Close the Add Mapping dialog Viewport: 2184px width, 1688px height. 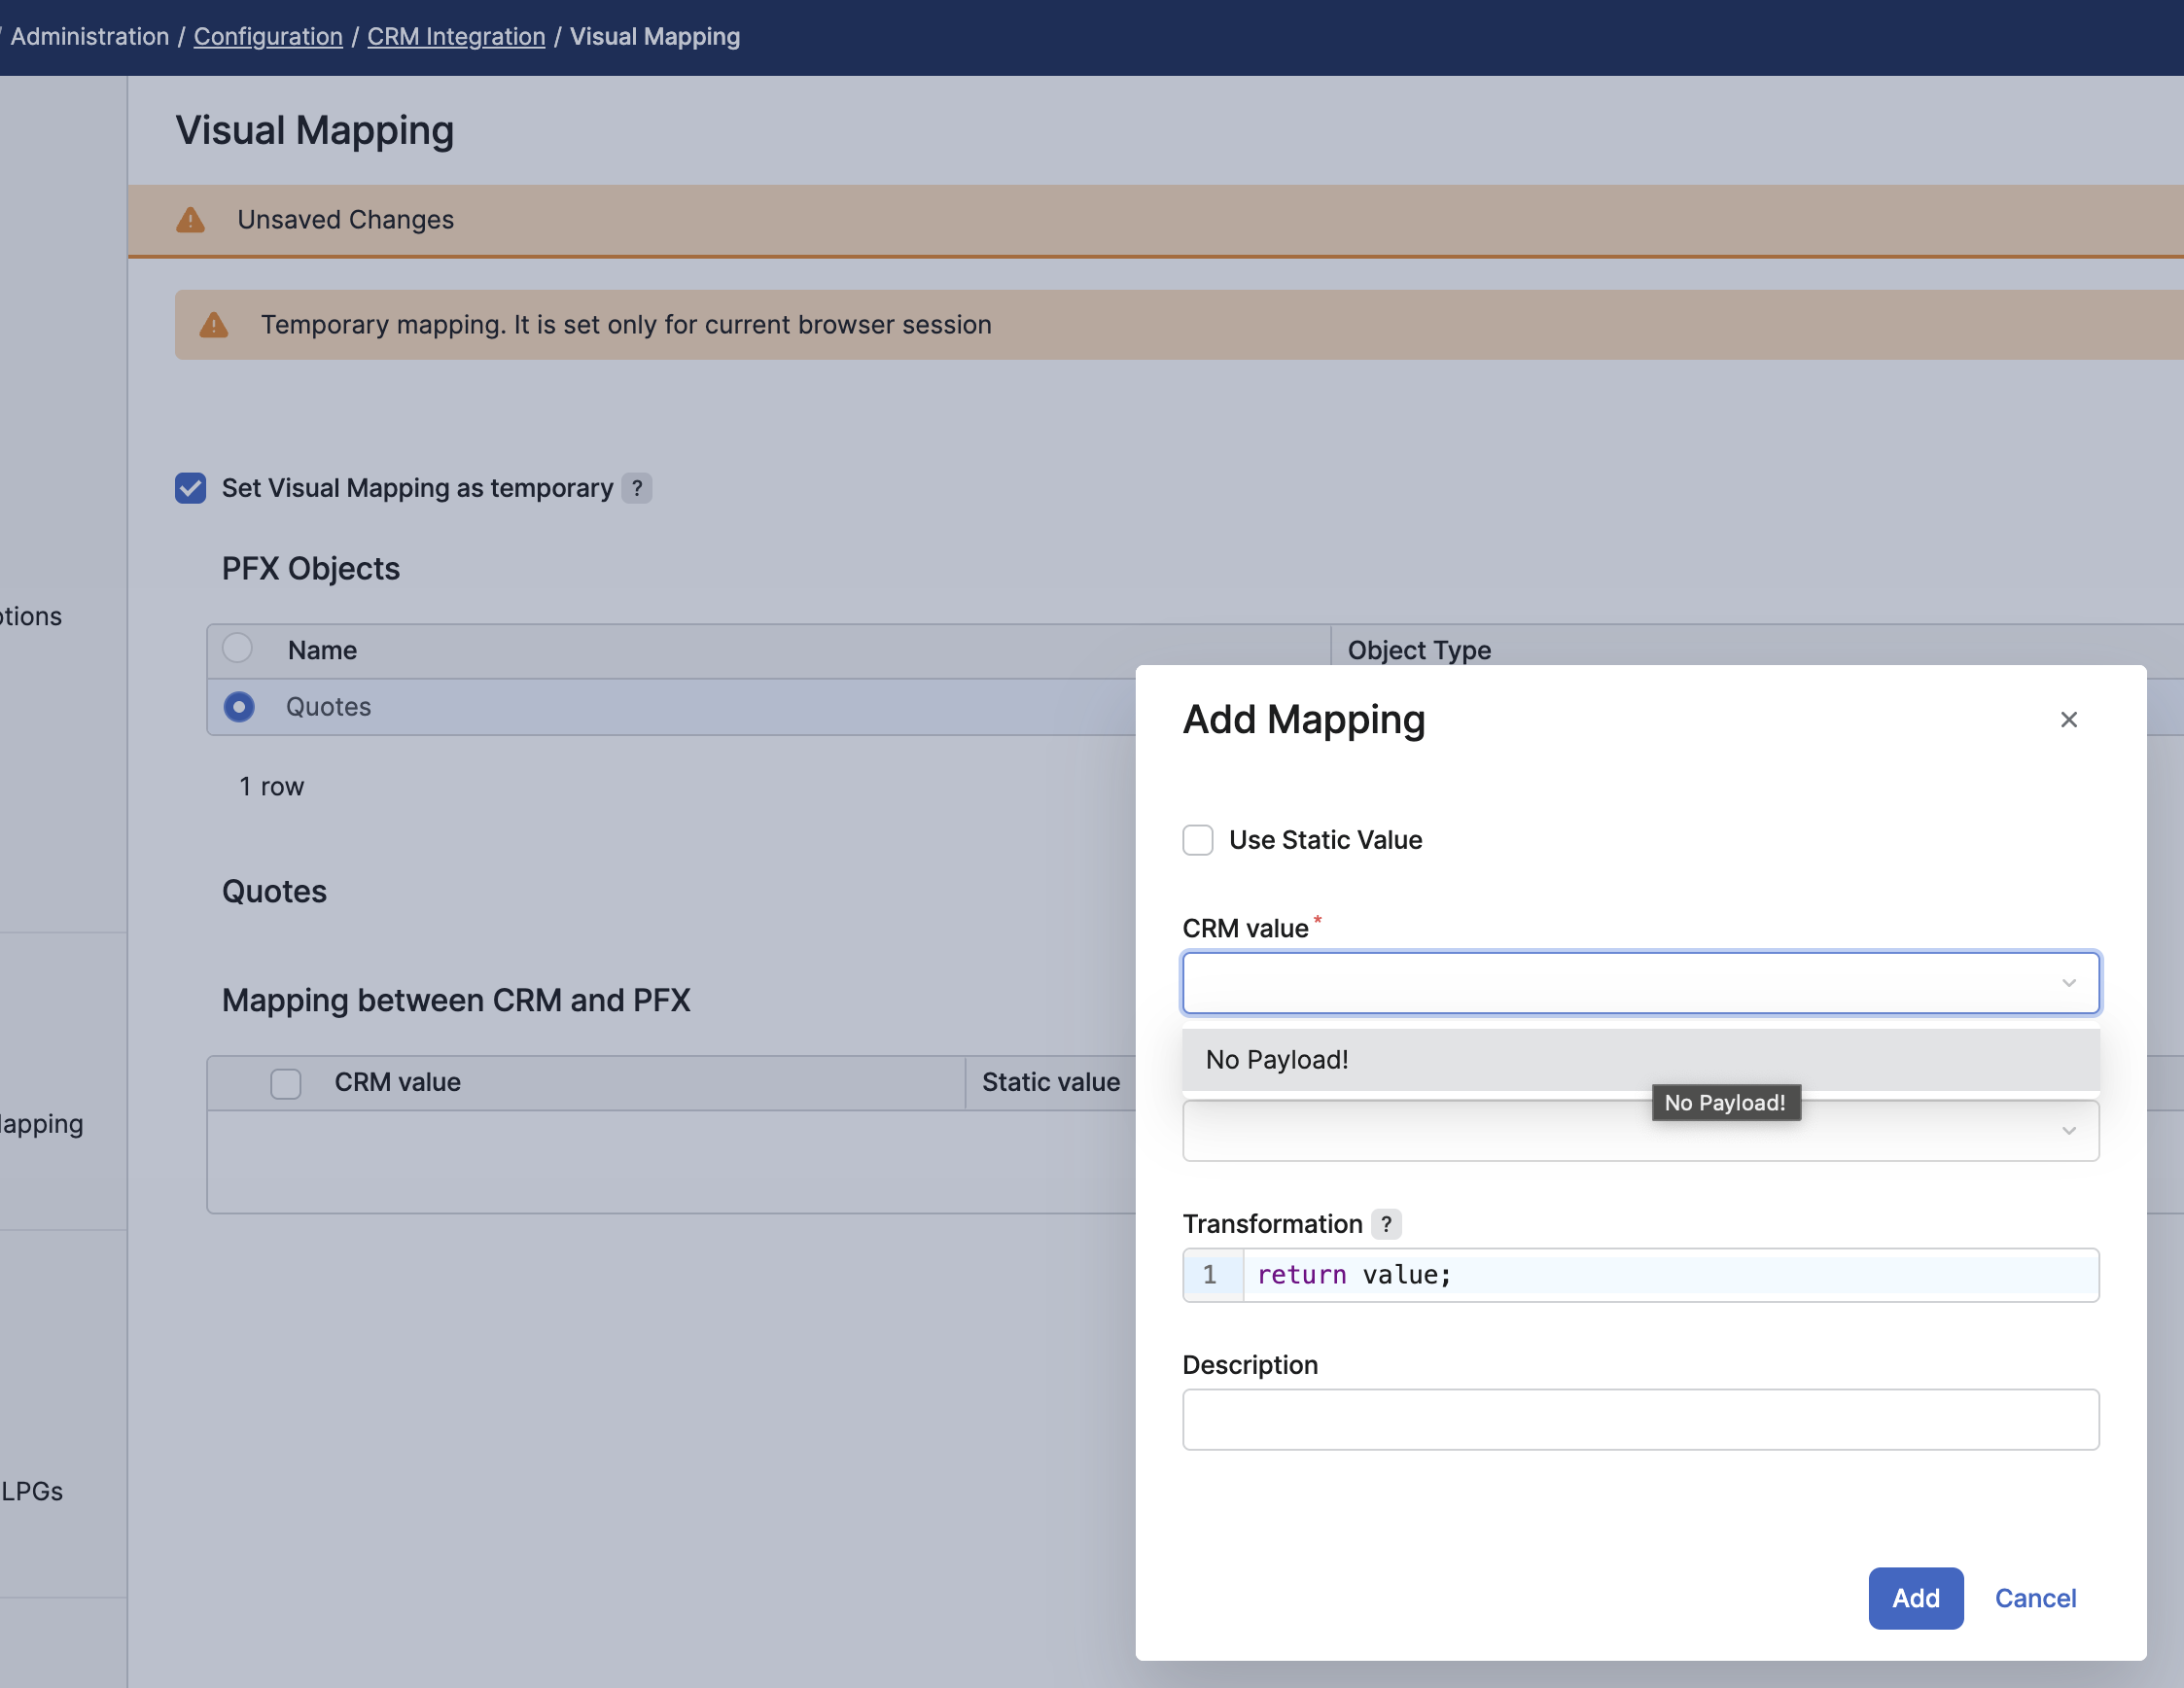2068,720
